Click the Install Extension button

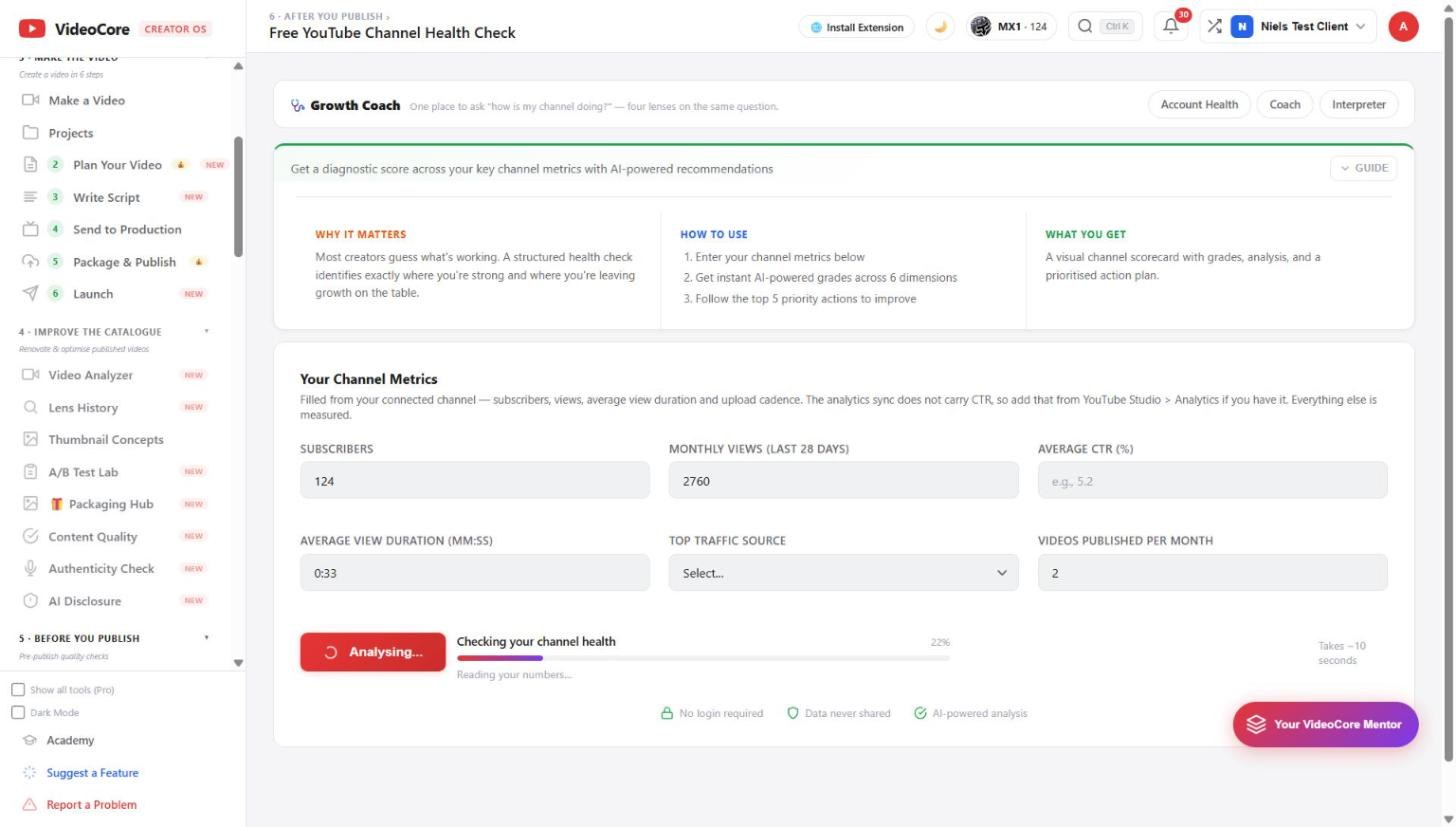pyautogui.click(x=857, y=27)
